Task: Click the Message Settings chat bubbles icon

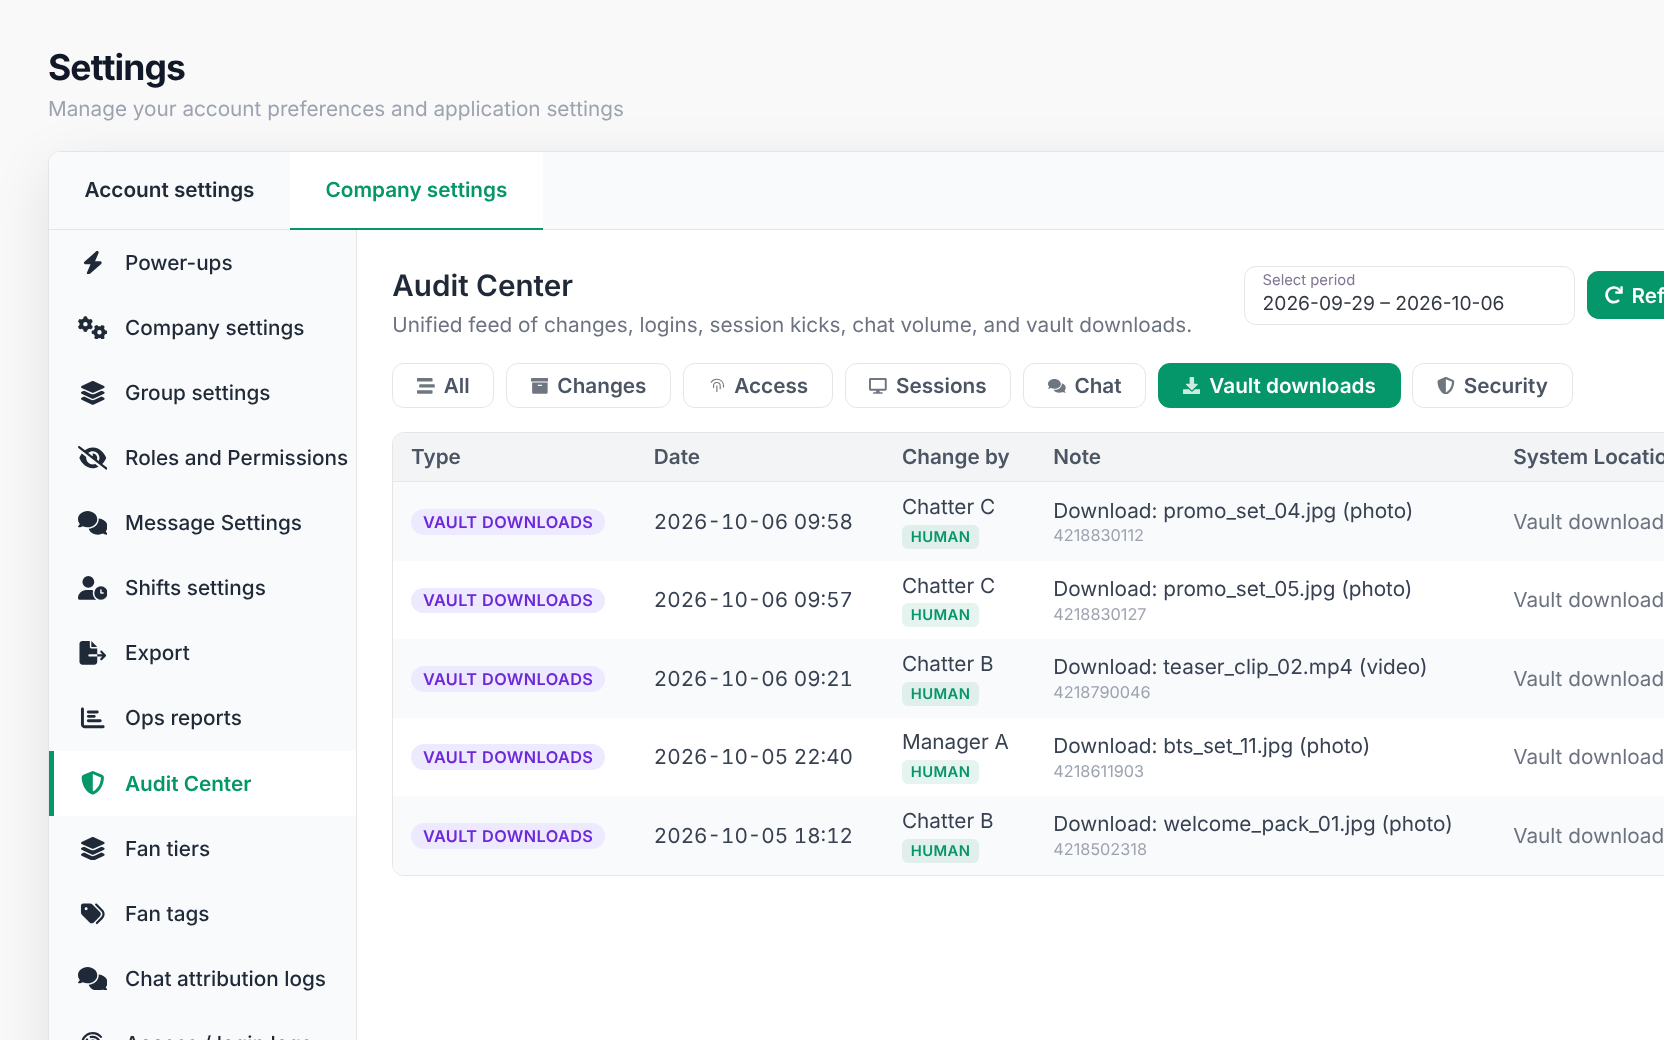Action: click(93, 523)
